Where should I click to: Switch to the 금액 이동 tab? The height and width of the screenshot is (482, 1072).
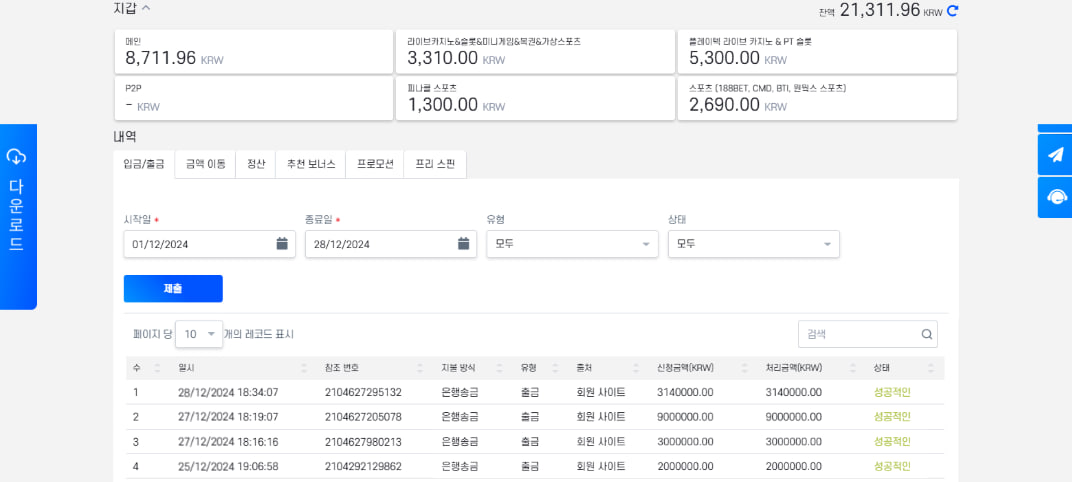pyautogui.click(x=205, y=164)
